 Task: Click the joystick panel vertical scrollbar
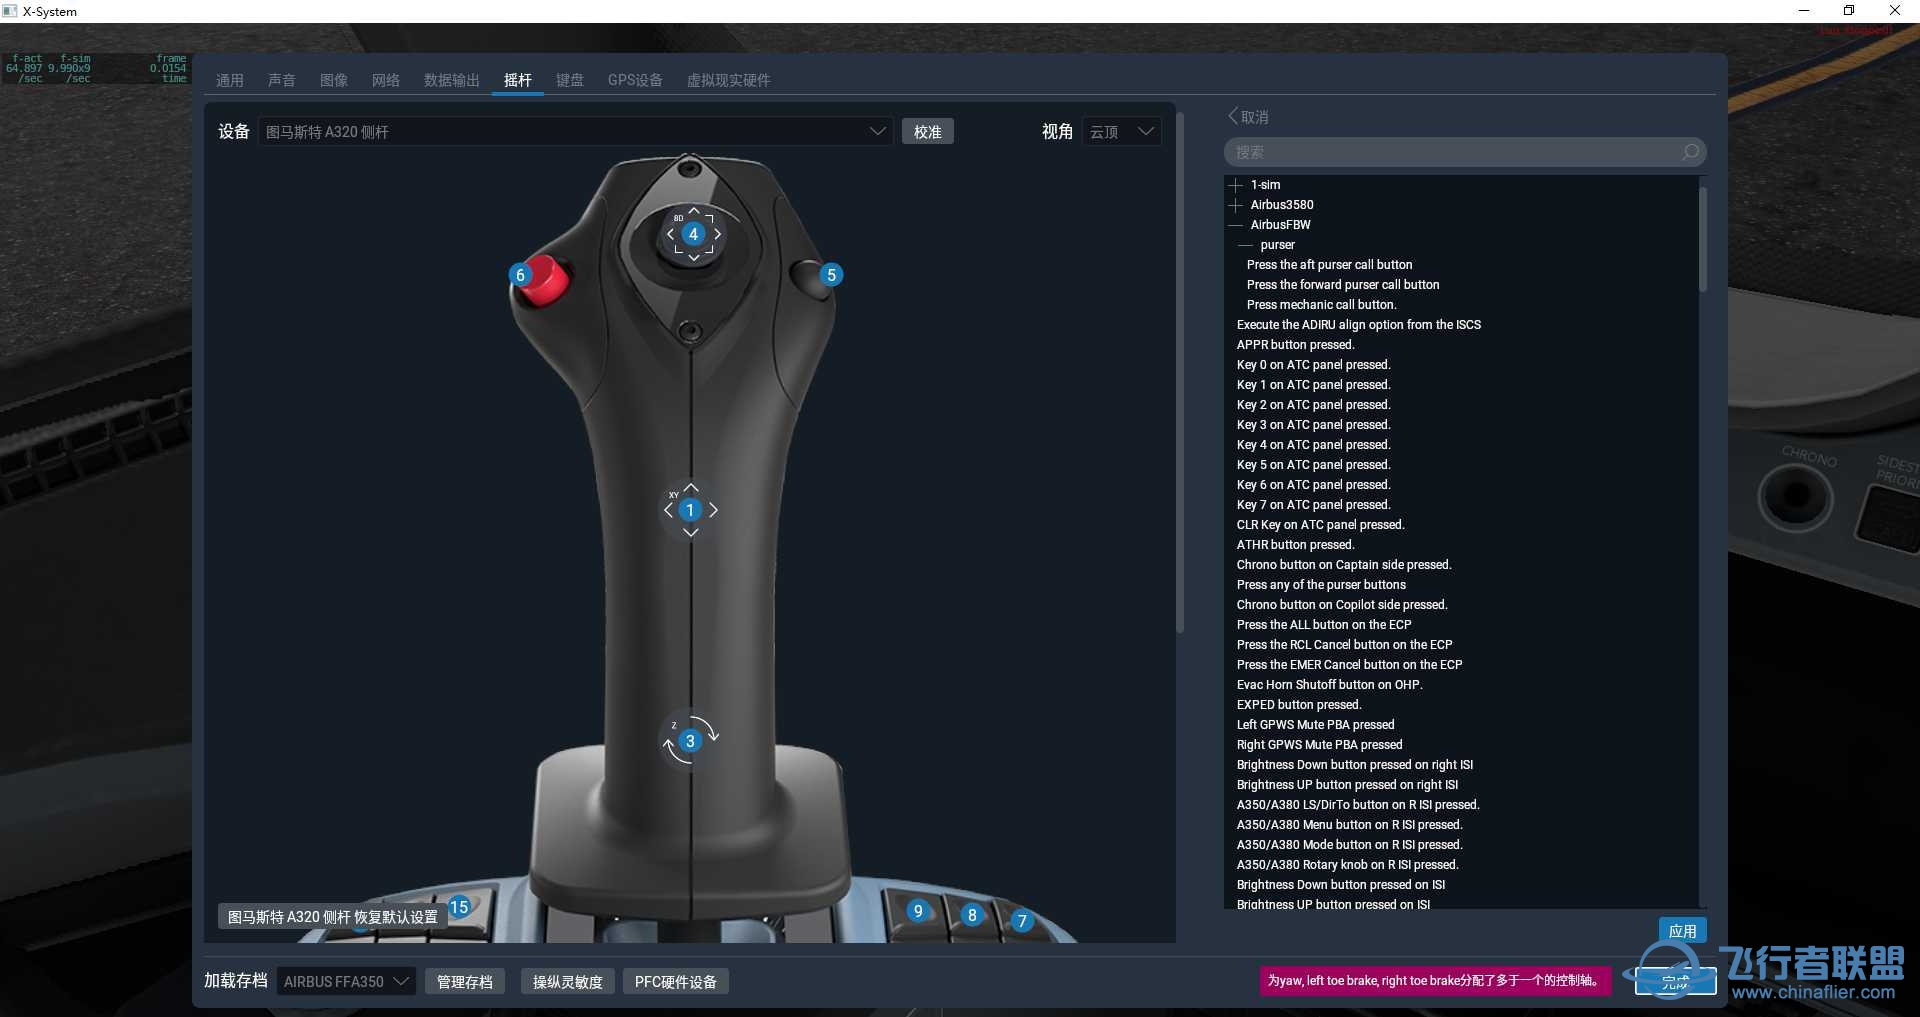coord(1180,373)
